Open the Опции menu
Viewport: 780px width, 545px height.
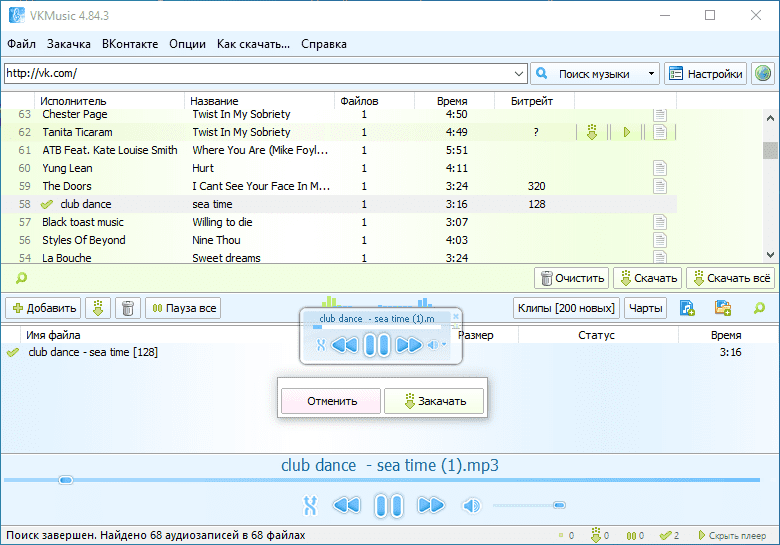(x=187, y=44)
